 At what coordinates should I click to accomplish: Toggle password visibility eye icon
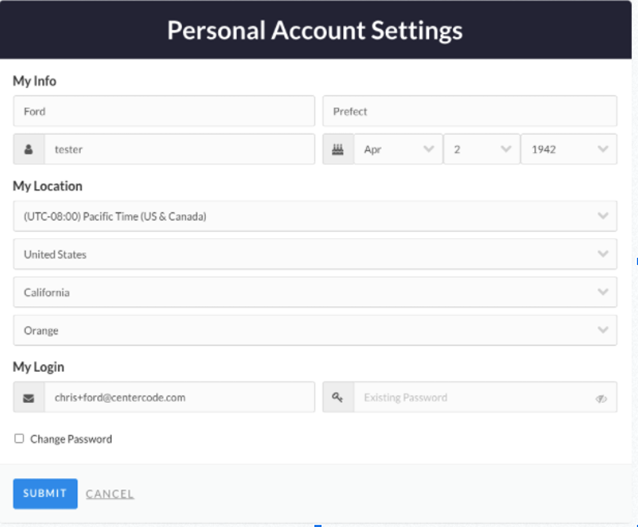(x=601, y=398)
